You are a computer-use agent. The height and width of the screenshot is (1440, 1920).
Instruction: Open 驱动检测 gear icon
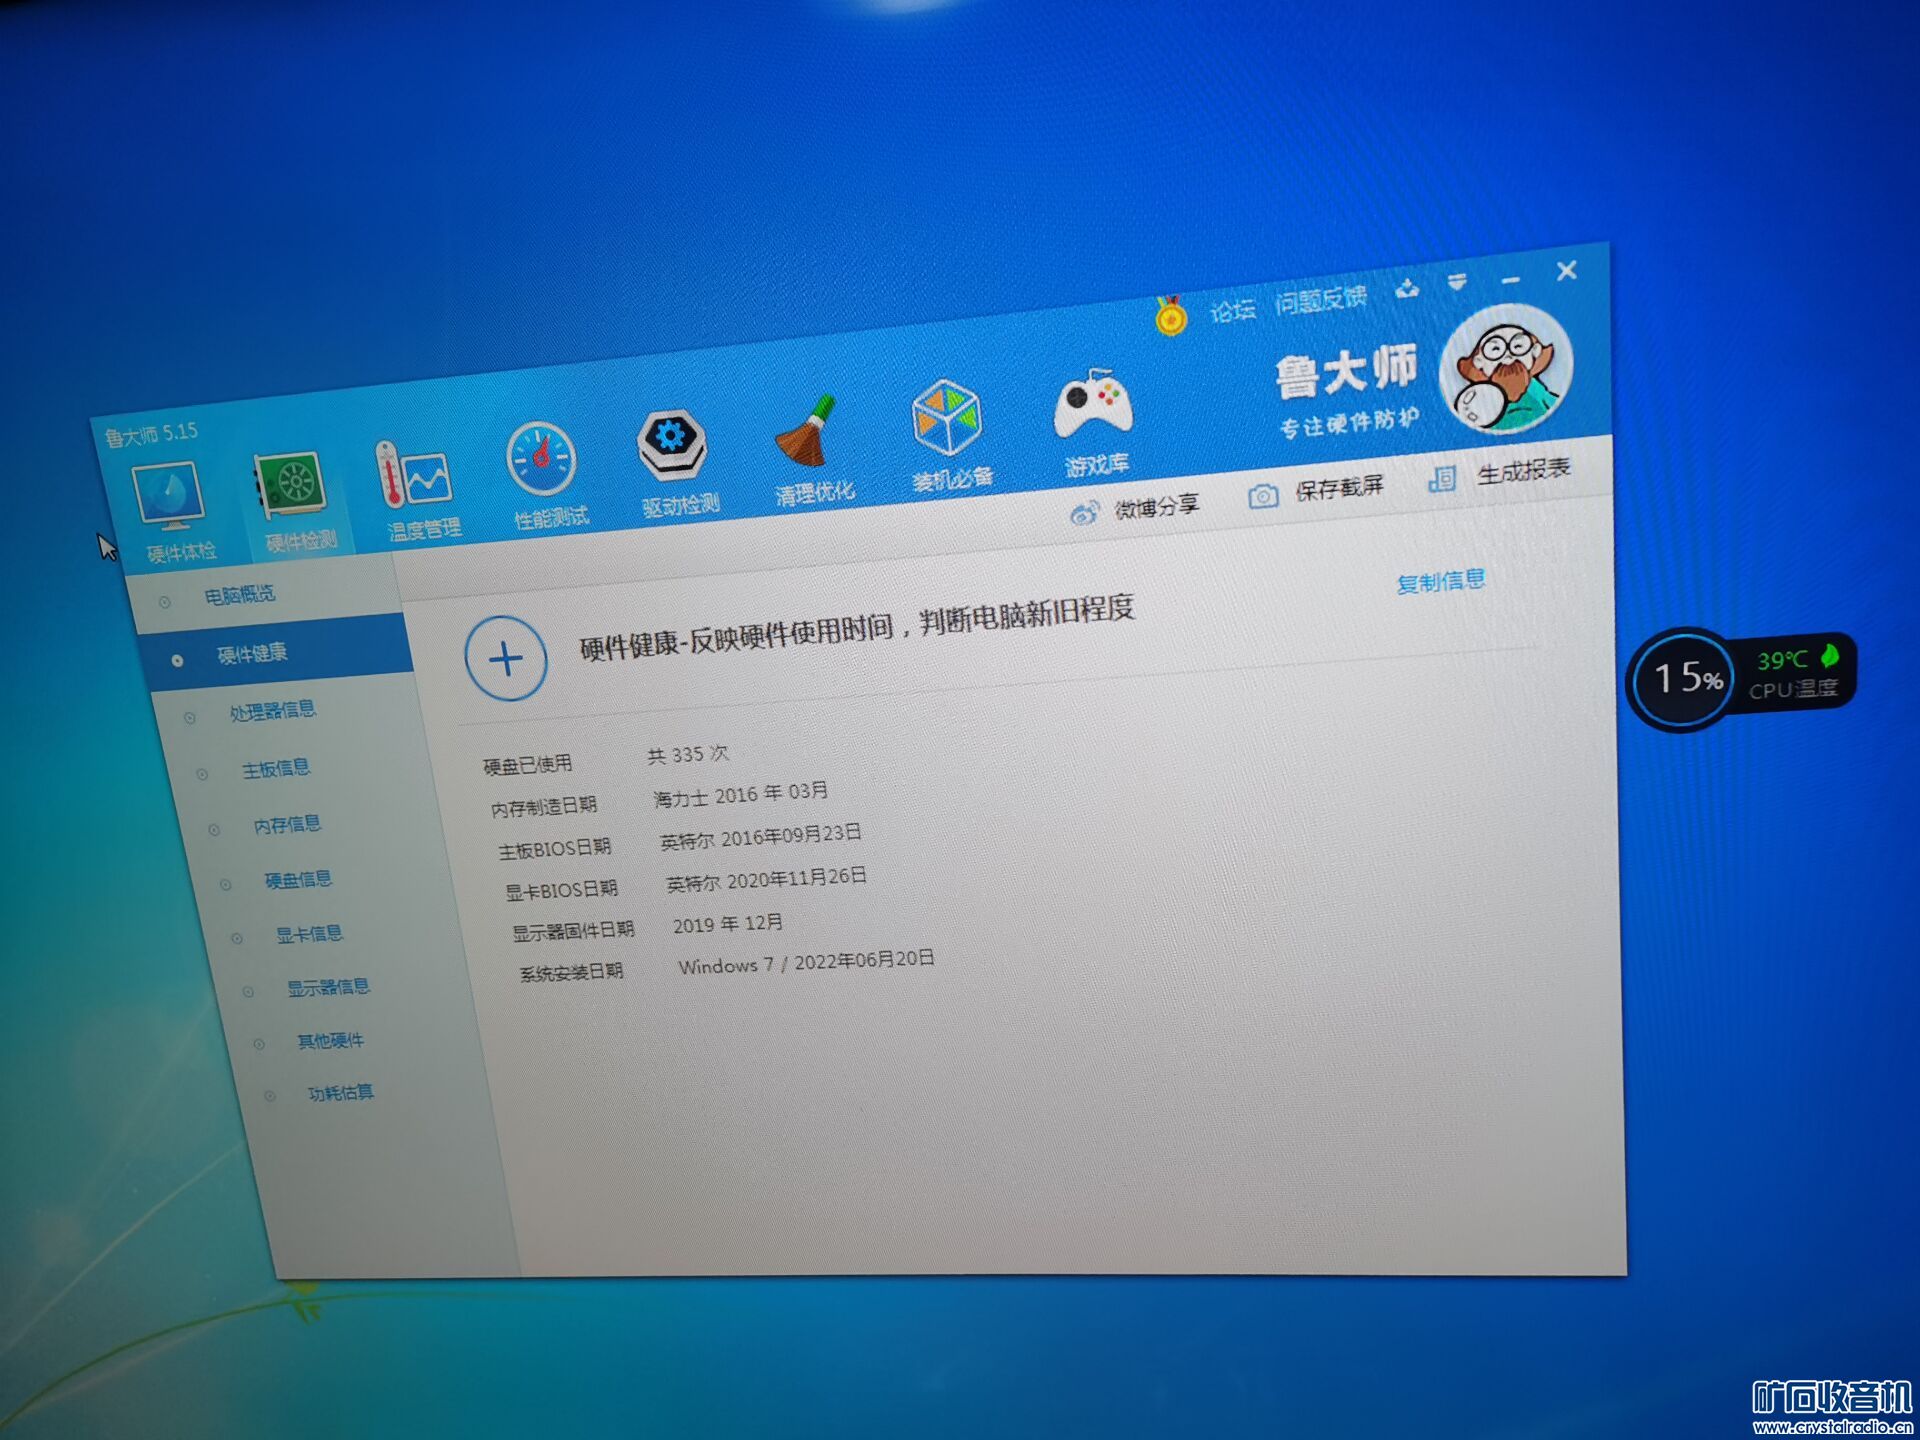pyautogui.click(x=671, y=443)
